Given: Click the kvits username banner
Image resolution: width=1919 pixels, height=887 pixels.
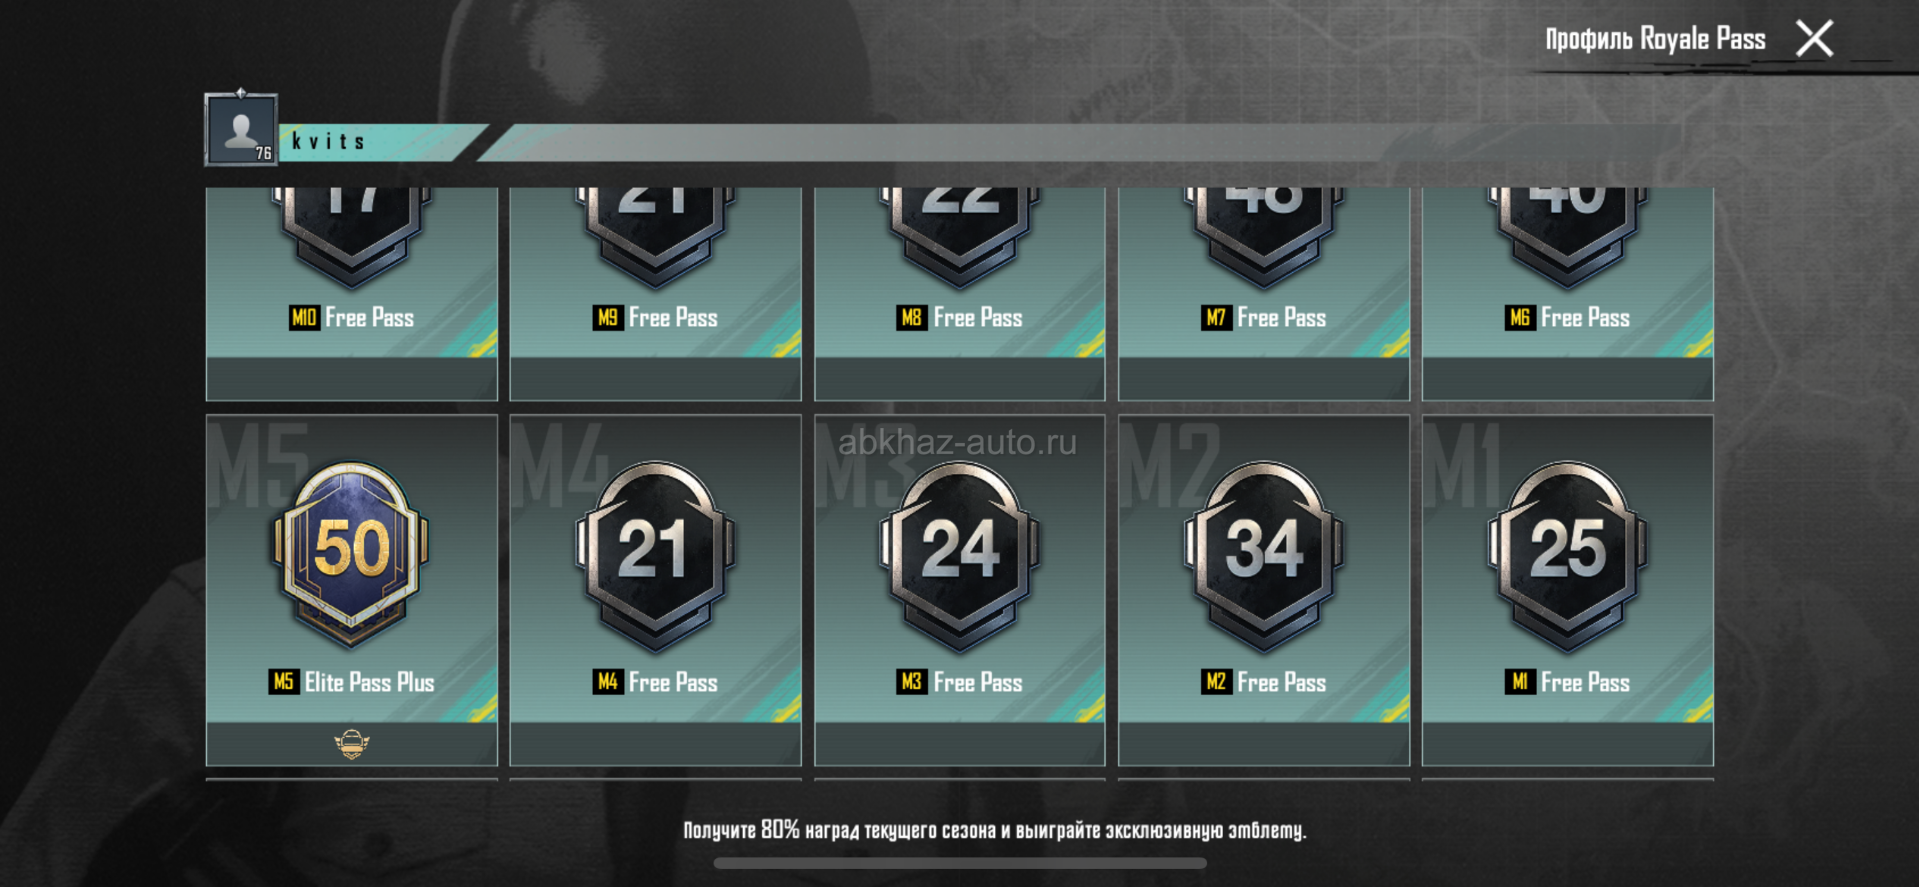Looking at the screenshot, I should [x=380, y=142].
